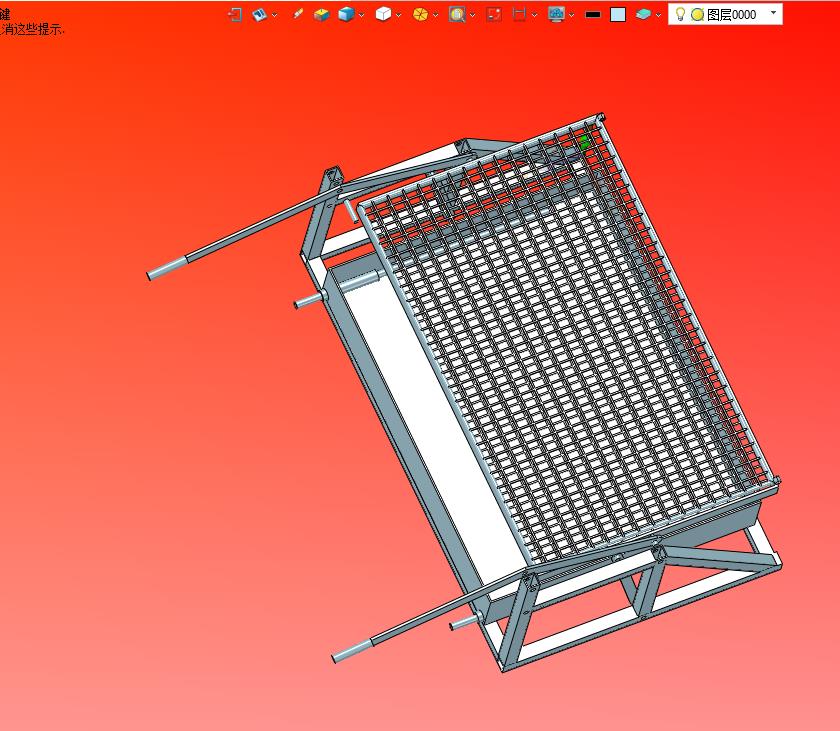The width and height of the screenshot is (840, 731).
Task: Open dropdown arrow beside the magnifier icon
Action: (x=472, y=15)
